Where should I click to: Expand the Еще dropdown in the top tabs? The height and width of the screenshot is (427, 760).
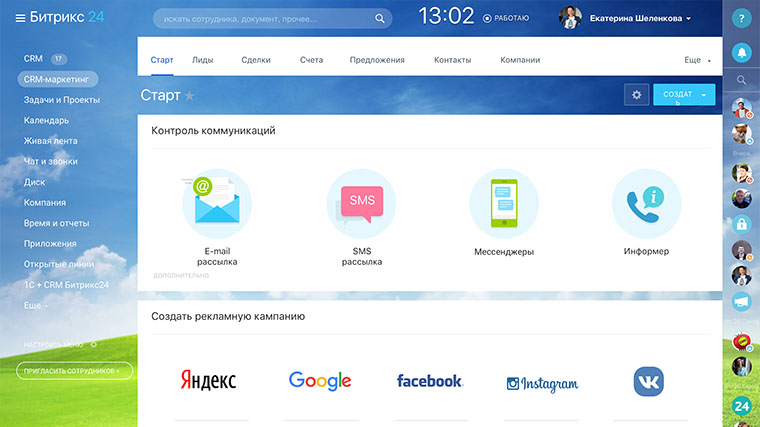pyautogui.click(x=697, y=60)
